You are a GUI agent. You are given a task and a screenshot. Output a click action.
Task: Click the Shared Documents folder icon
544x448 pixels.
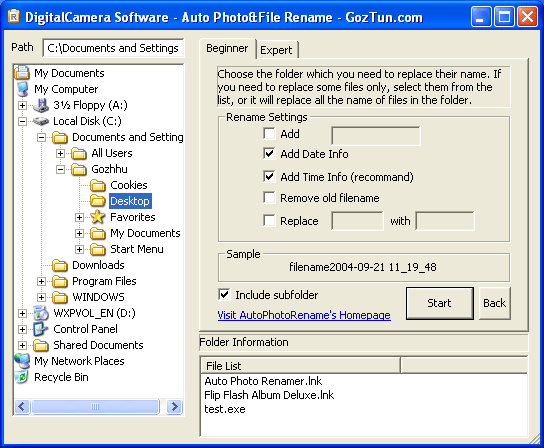[x=41, y=345]
